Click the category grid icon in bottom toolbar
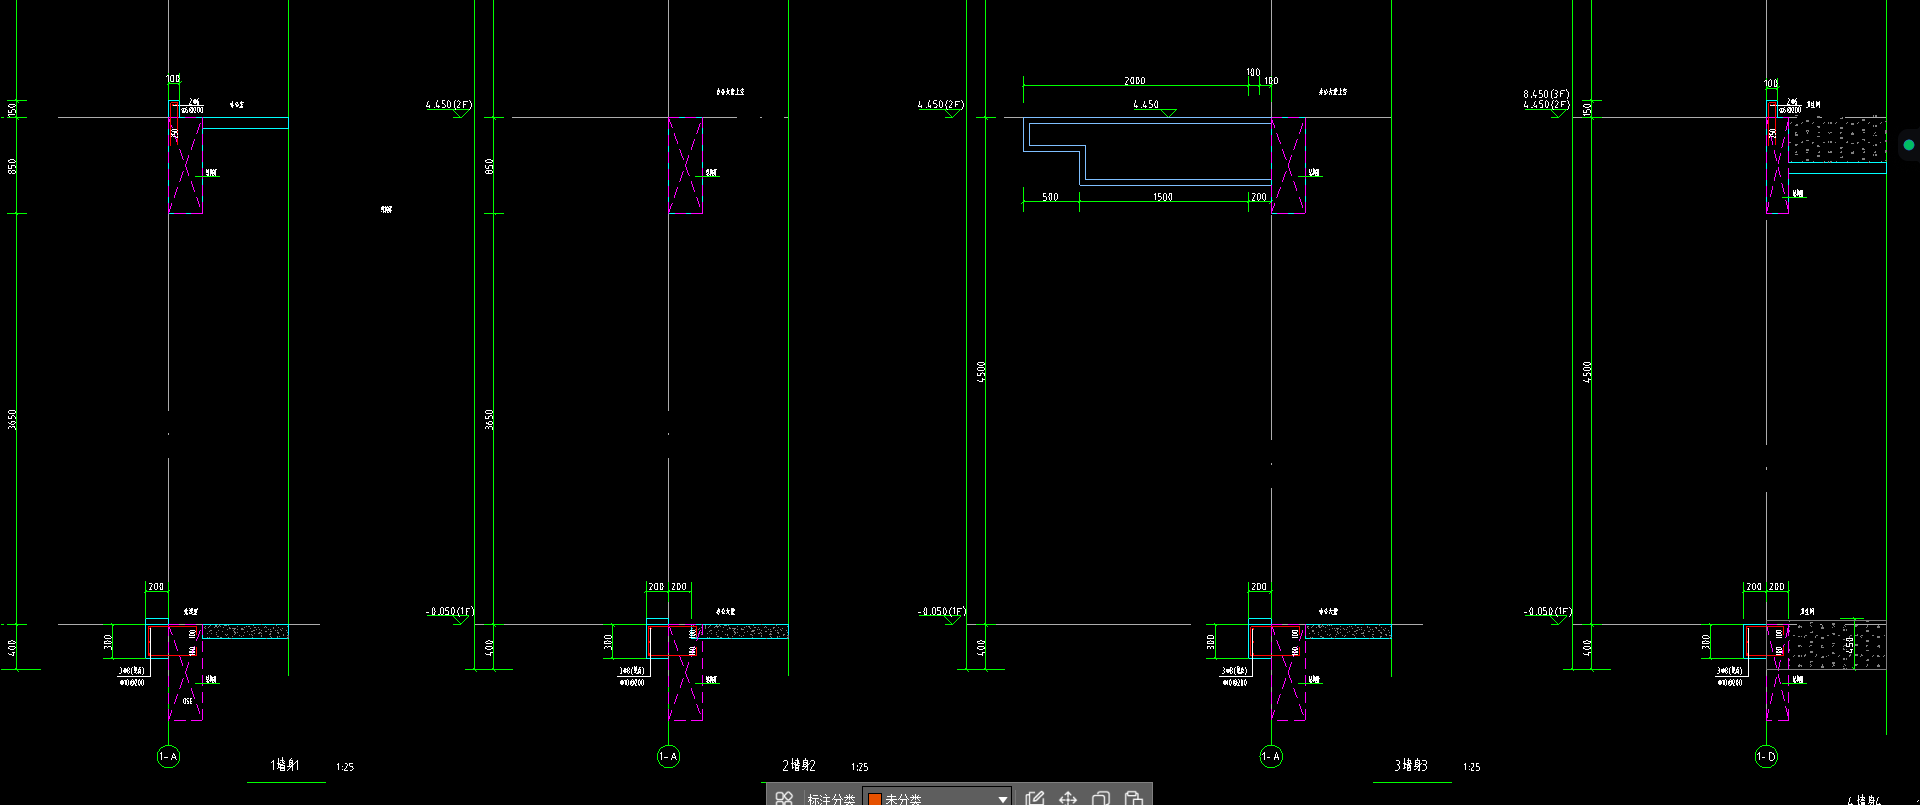Image resolution: width=1920 pixels, height=805 pixels. pyautogui.click(x=784, y=798)
